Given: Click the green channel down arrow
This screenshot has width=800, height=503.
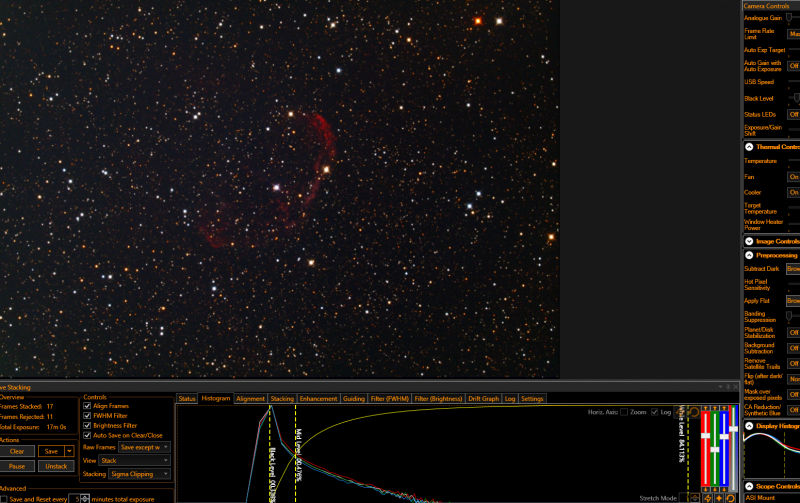Looking at the screenshot, I should pos(715,489).
